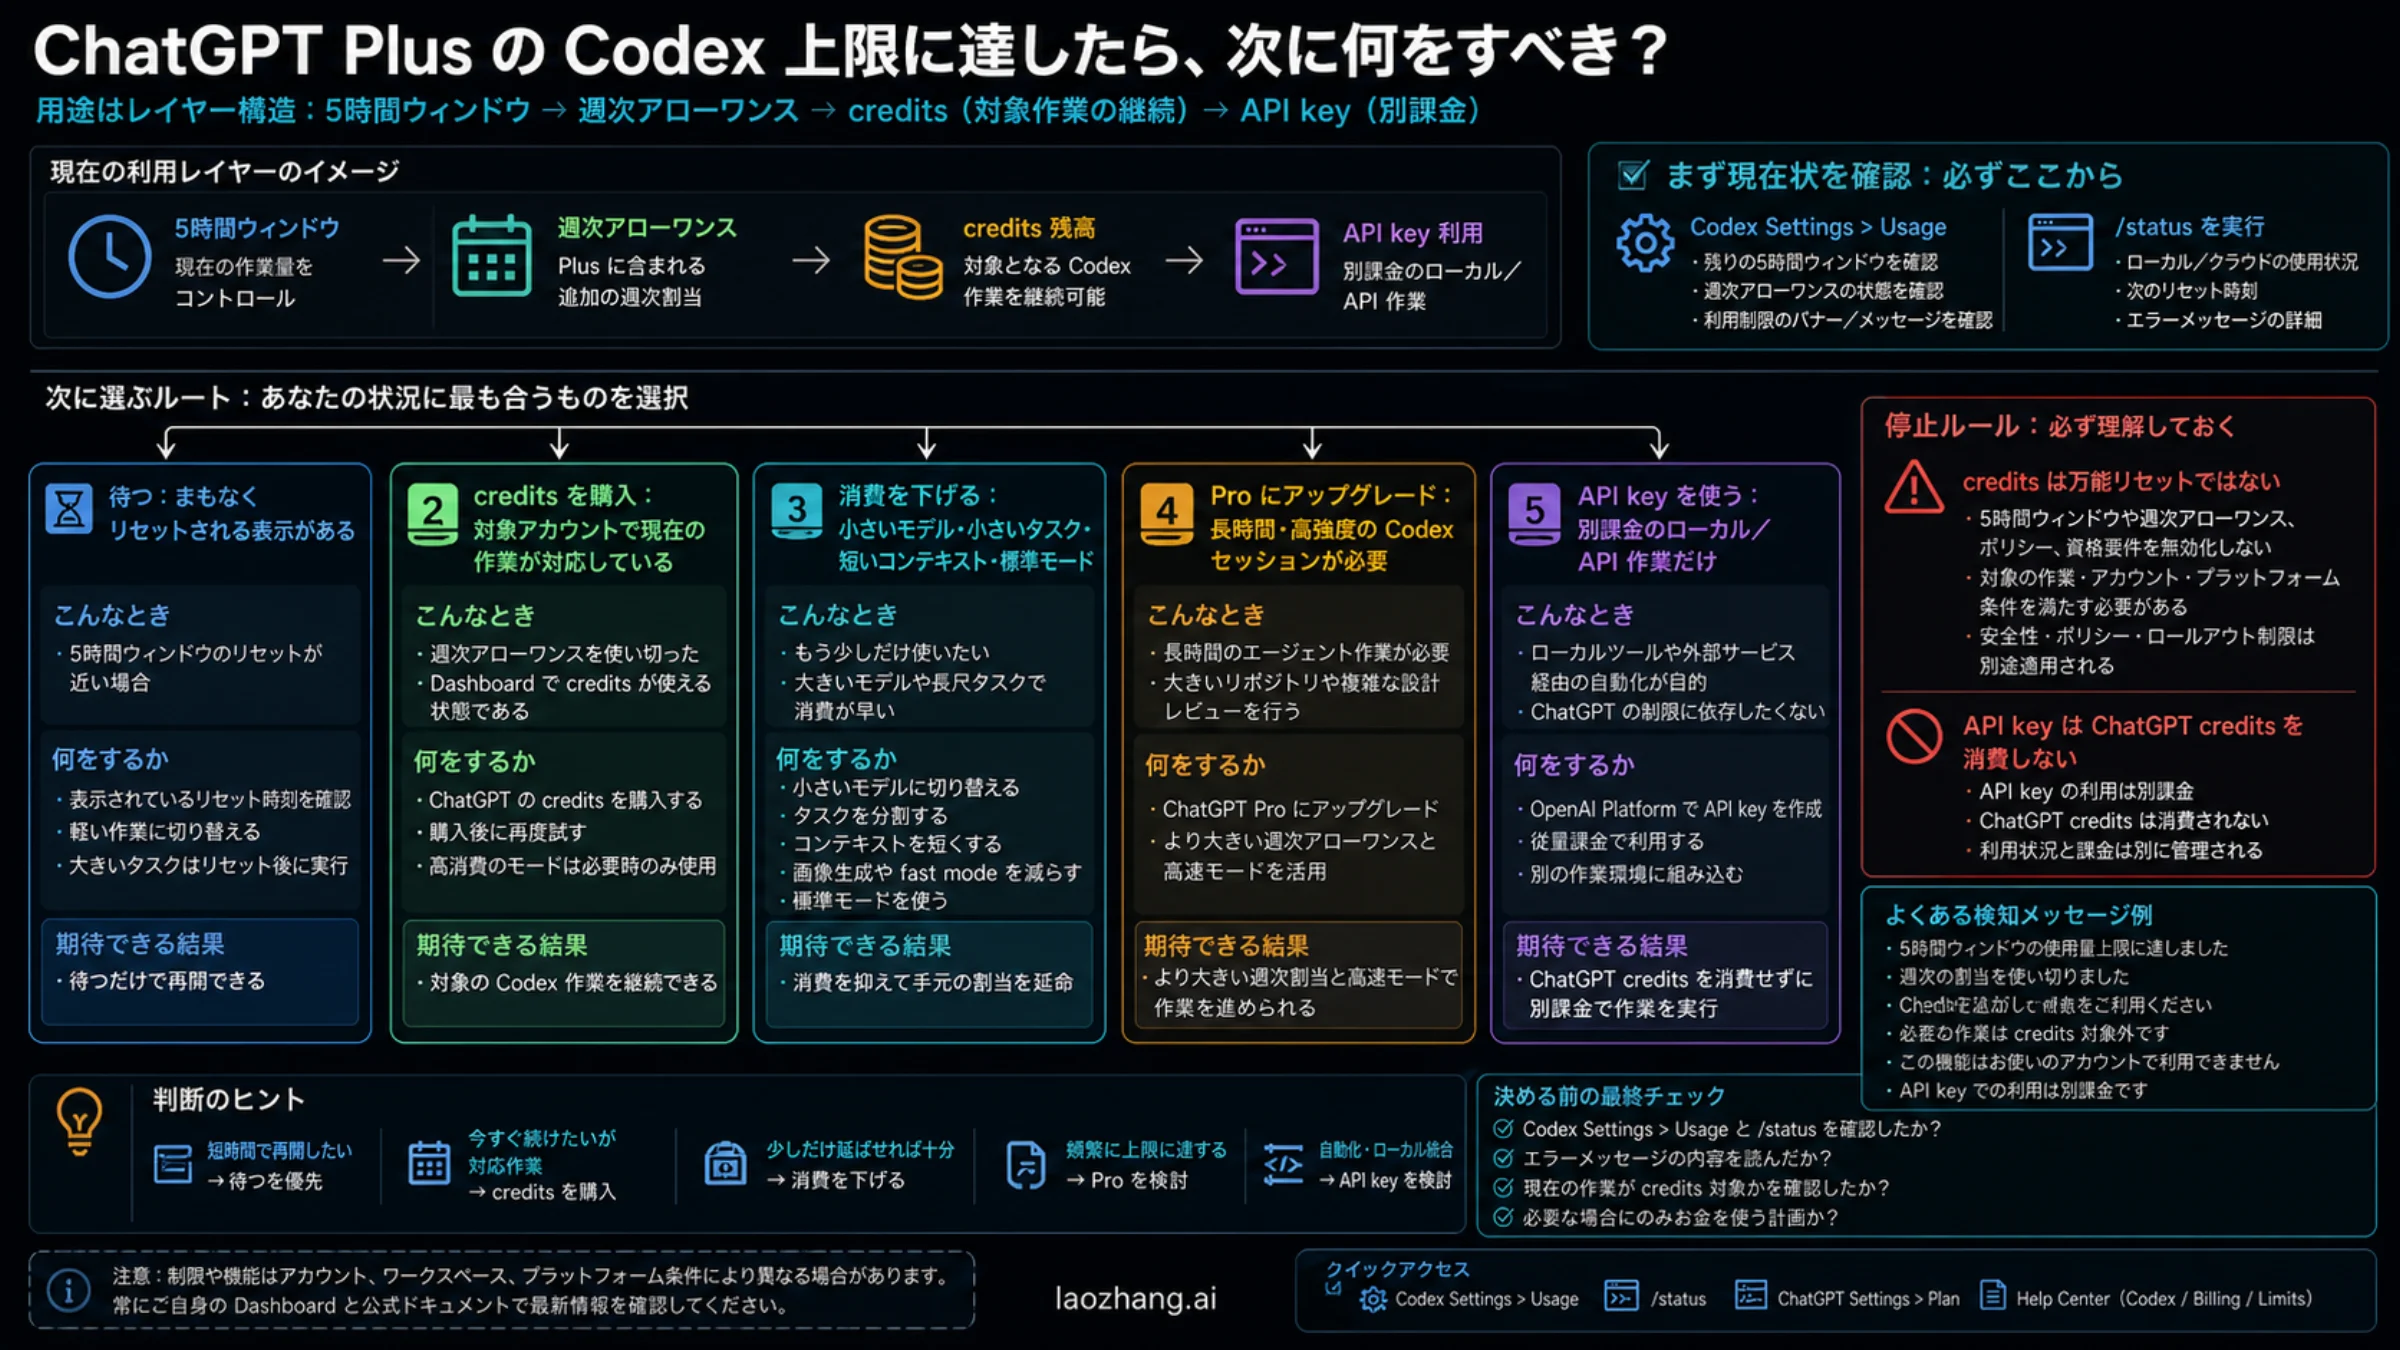Screen dimensions: 2400x1350
Task: Open ChatGPT Settings > Plan link
Action: [x=1868, y=1299]
